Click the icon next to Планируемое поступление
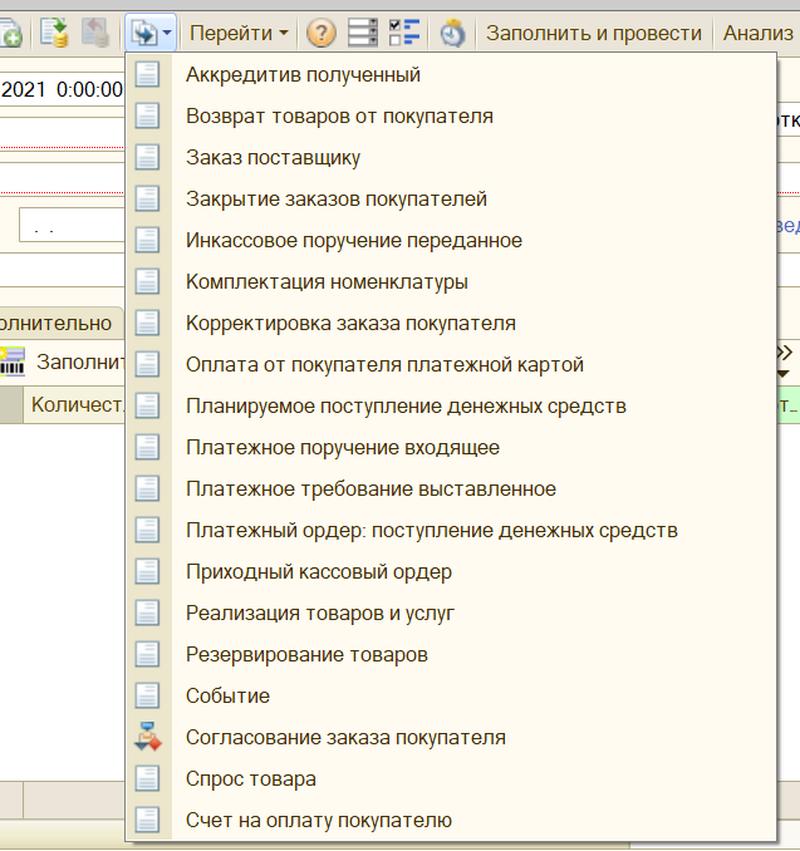The width and height of the screenshot is (800, 851). pos(147,406)
